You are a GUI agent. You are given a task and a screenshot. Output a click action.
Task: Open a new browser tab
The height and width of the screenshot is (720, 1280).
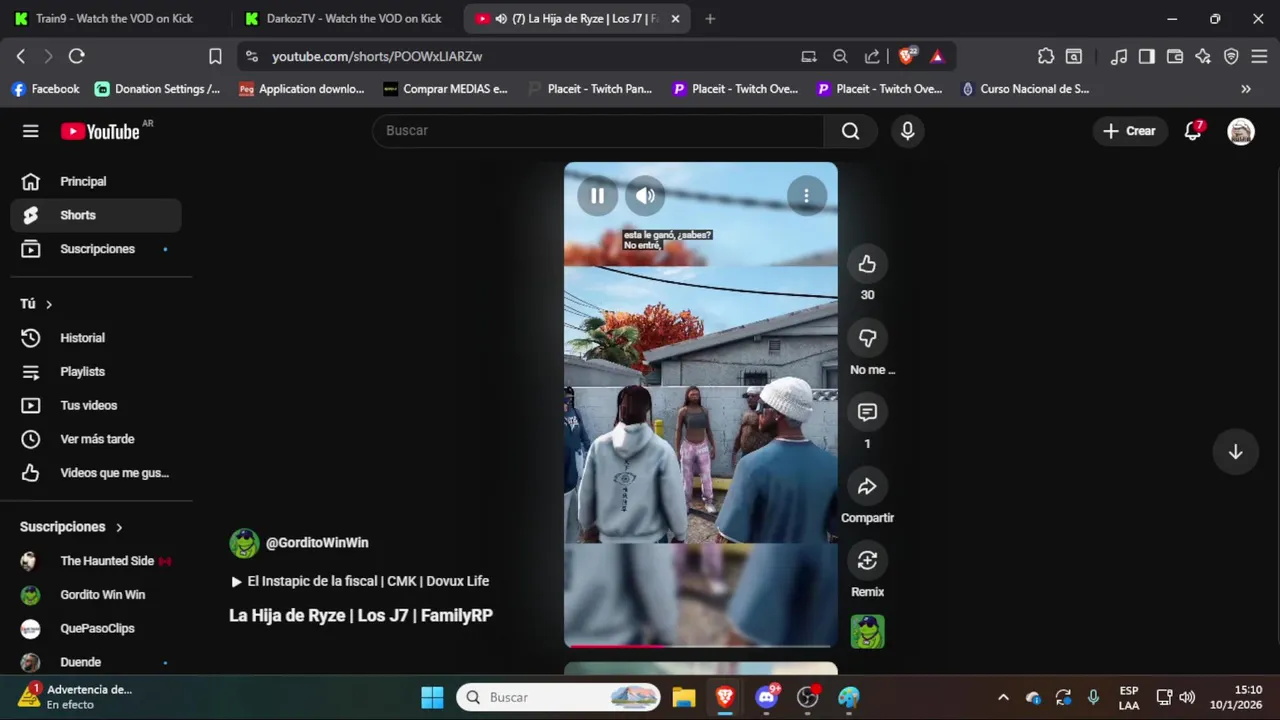710,19
